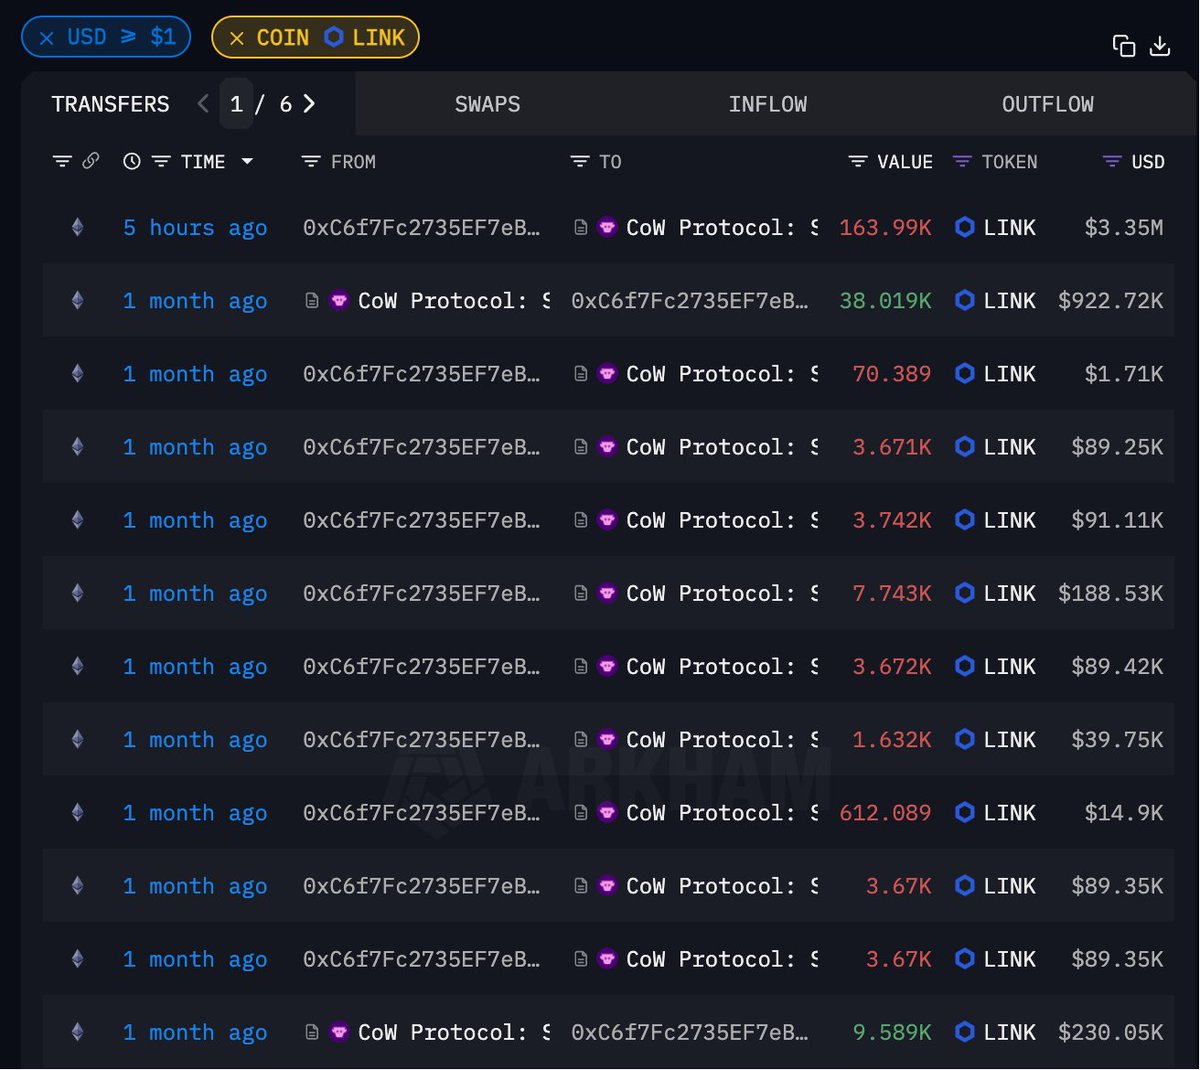The width and height of the screenshot is (1200, 1070).
Task: Open the 5 hours ago transaction
Action: pos(195,228)
